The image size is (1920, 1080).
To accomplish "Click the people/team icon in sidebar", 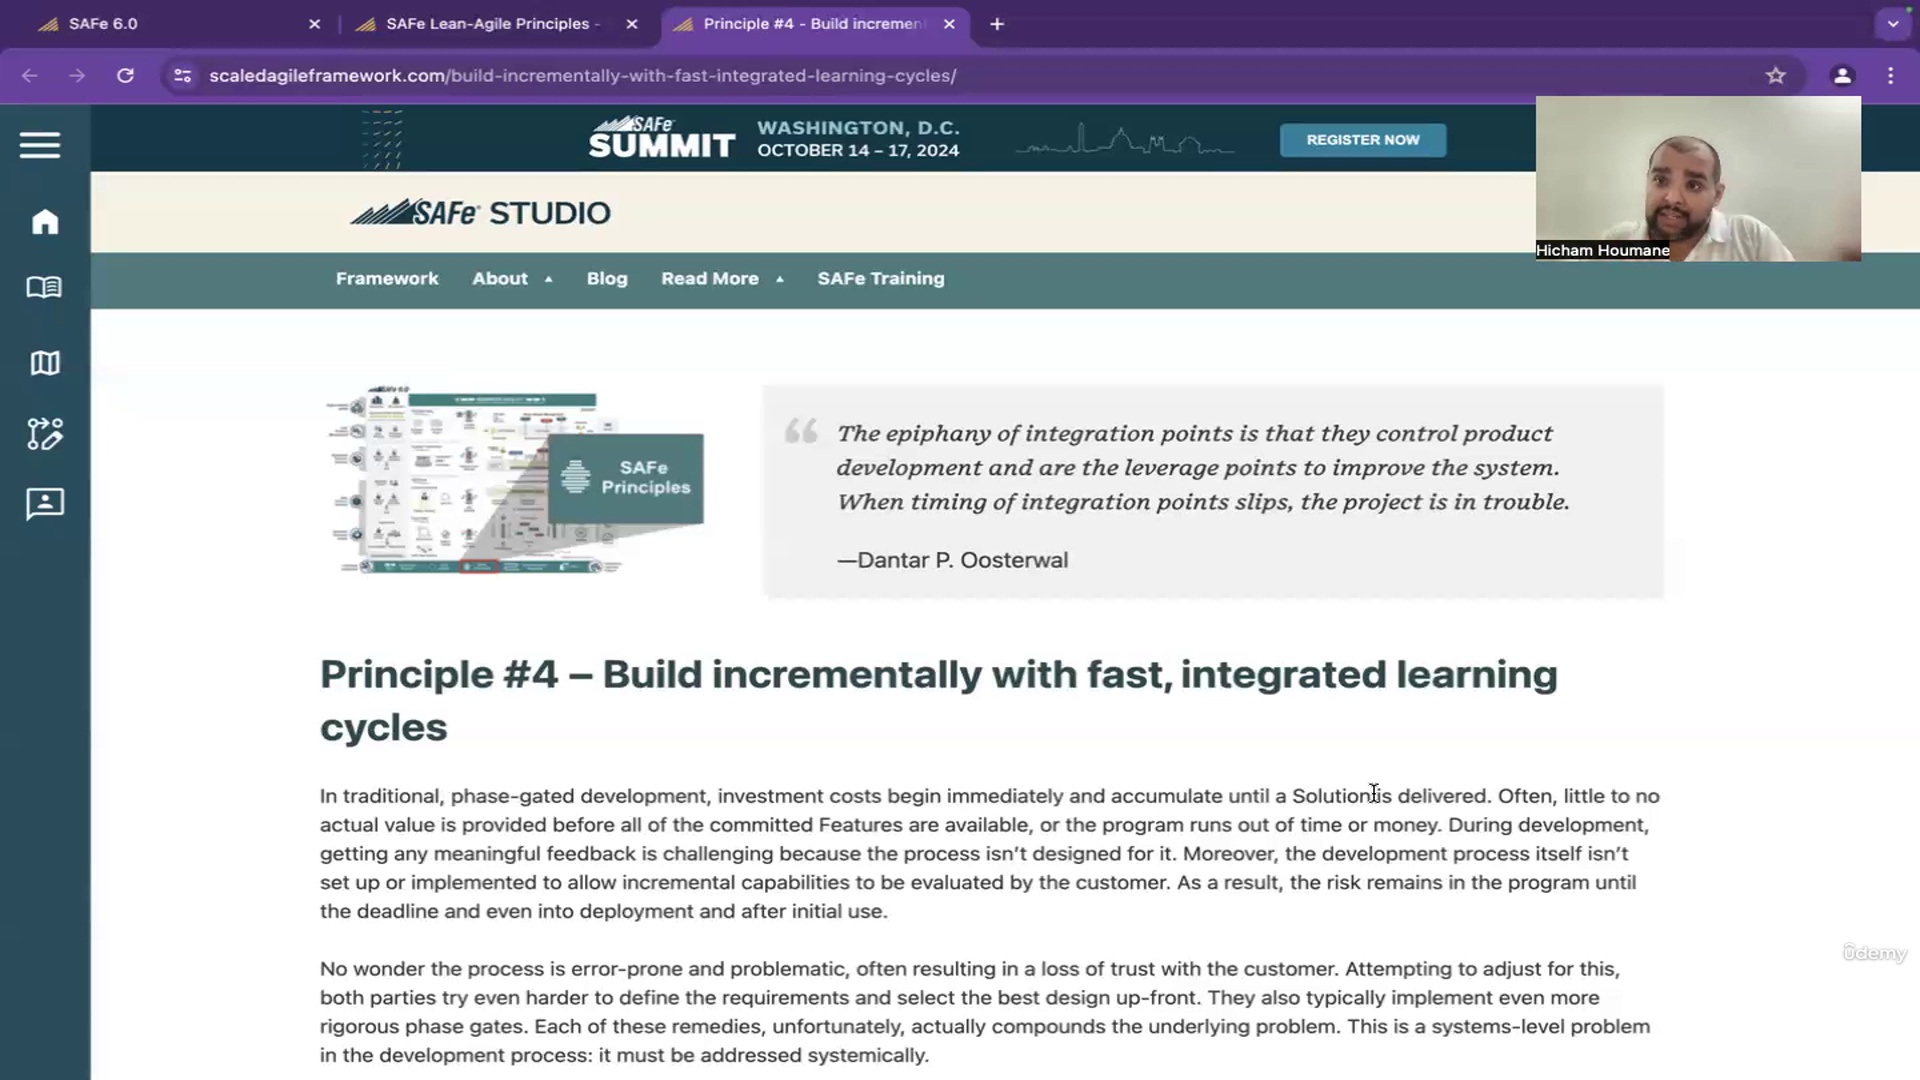I will click(x=44, y=504).
